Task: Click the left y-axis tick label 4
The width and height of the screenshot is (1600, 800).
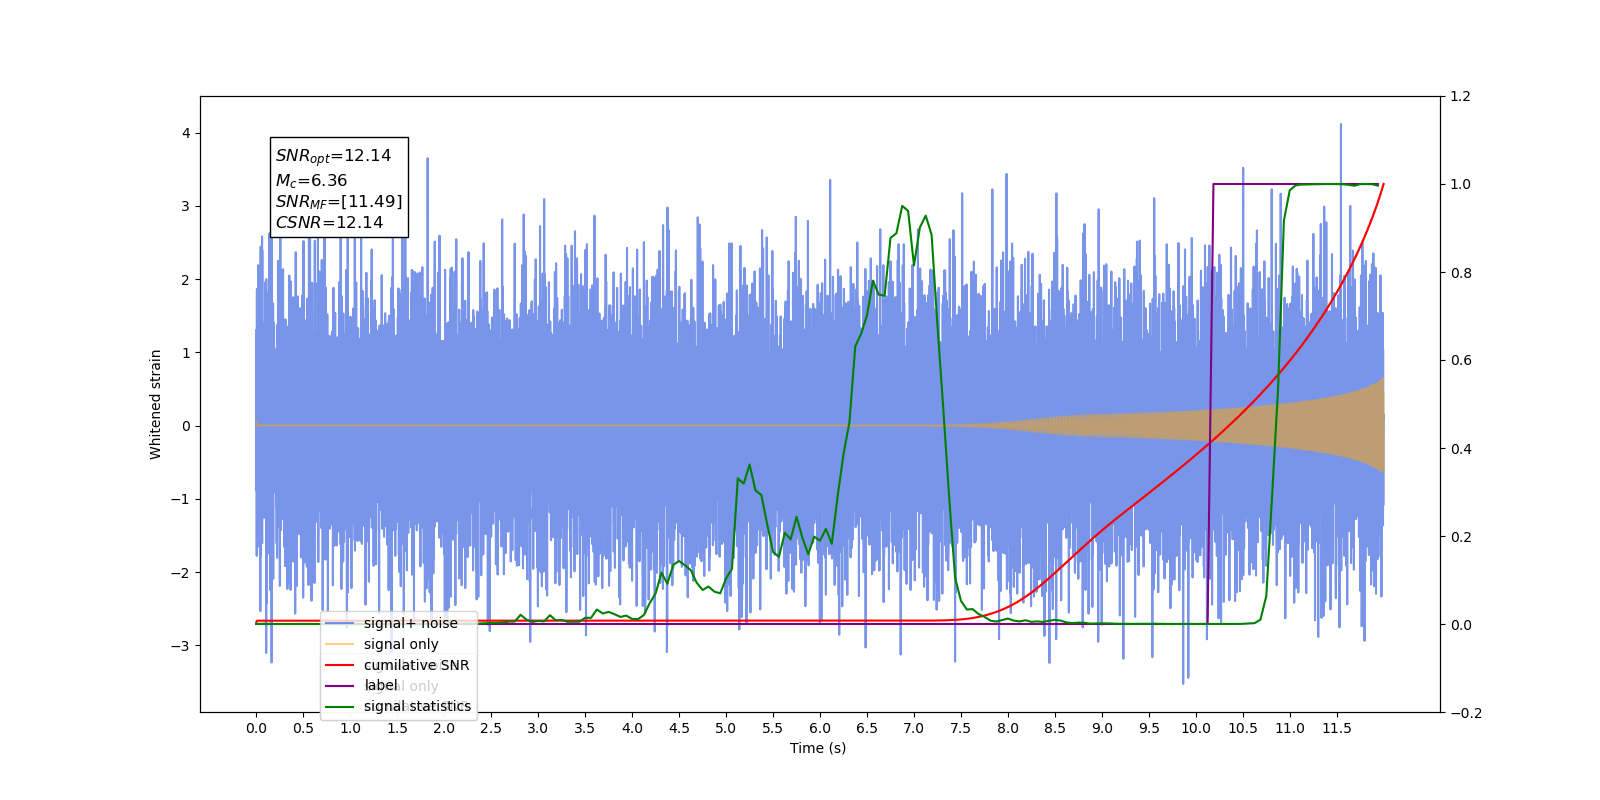Action: (186, 133)
